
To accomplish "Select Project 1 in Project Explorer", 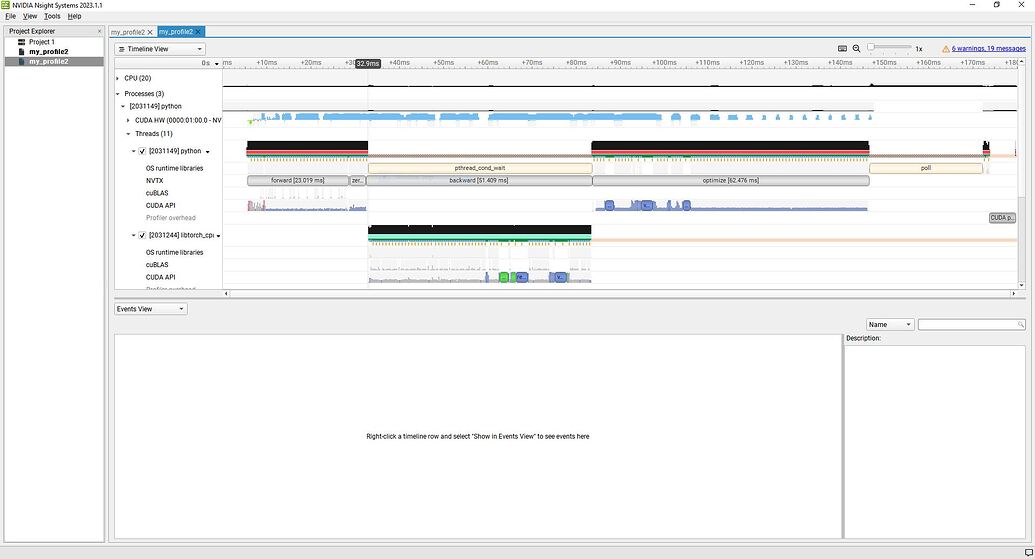I will tap(41, 42).
